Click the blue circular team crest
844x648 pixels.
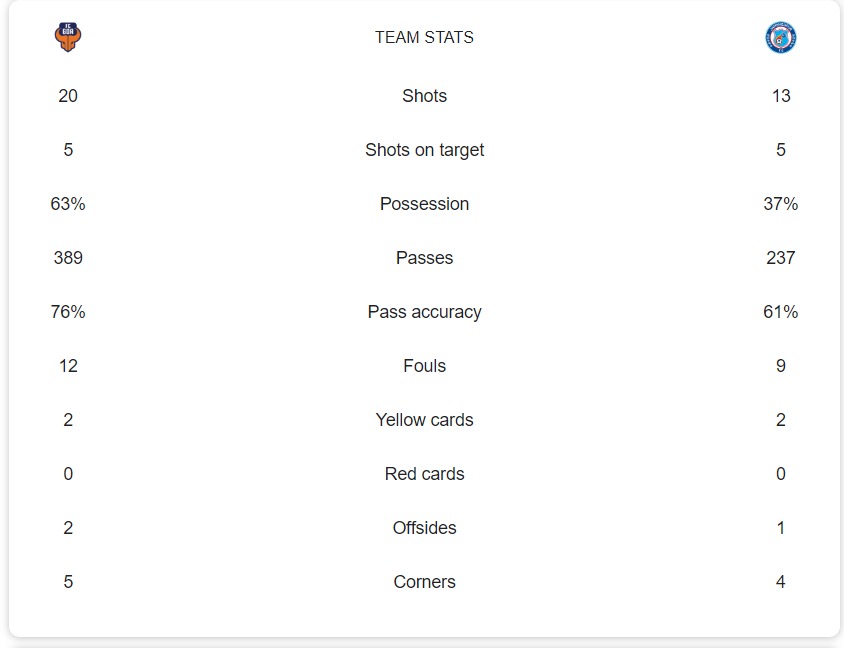click(780, 38)
